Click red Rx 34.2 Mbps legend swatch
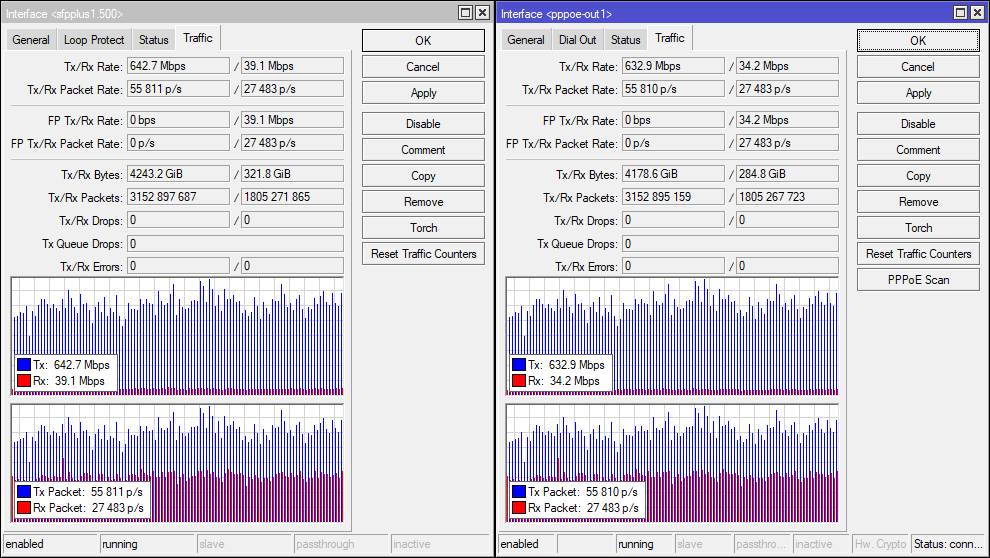 pyautogui.click(x=519, y=381)
